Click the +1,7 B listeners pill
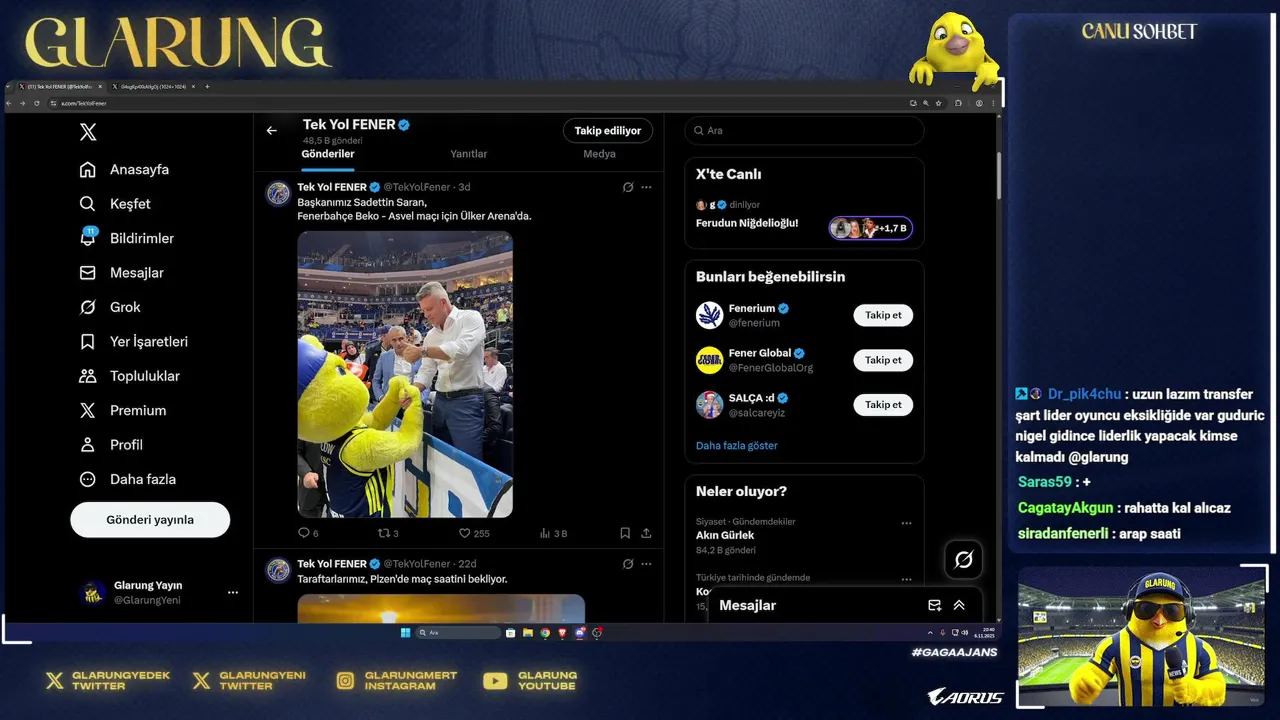The image size is (1280, 720). 870,228
